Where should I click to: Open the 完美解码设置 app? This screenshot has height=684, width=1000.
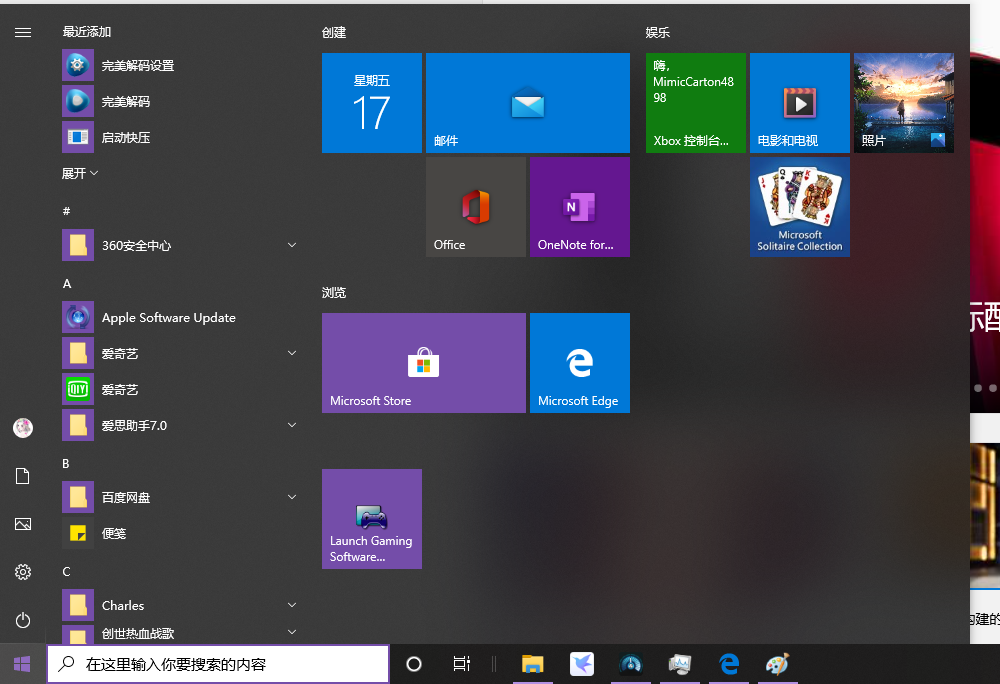pos(179,66)
